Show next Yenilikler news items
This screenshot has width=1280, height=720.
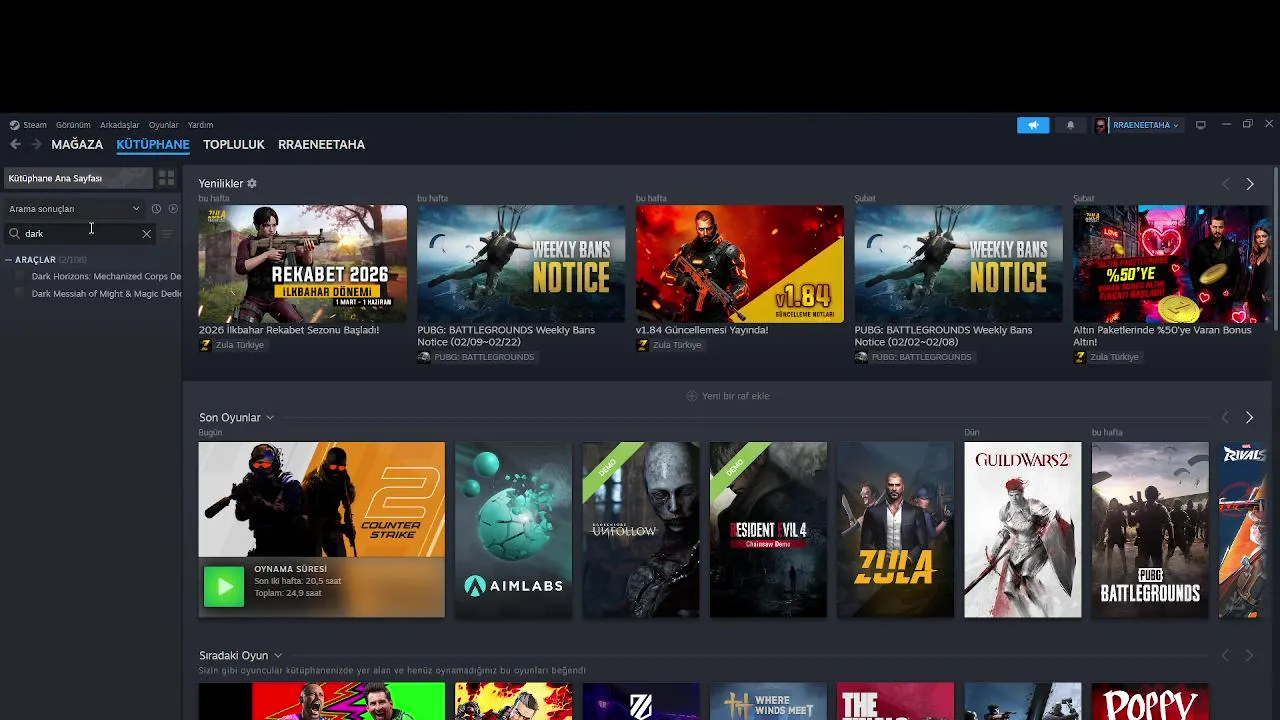1249,184
